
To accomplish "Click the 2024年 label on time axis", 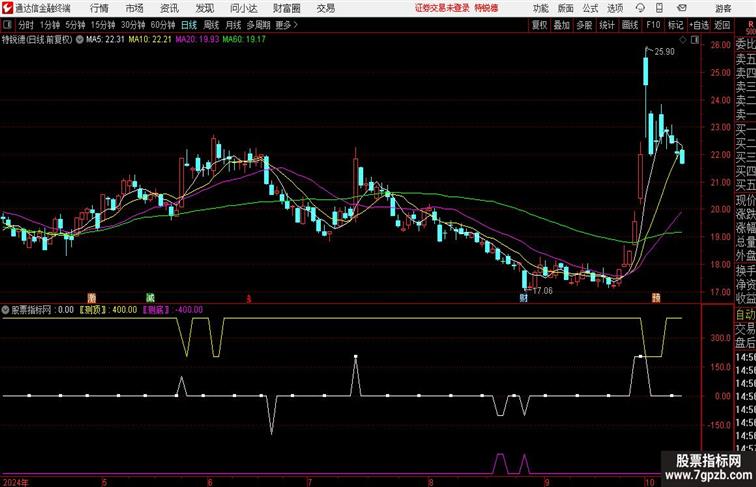I will click(x=15, y=482).
